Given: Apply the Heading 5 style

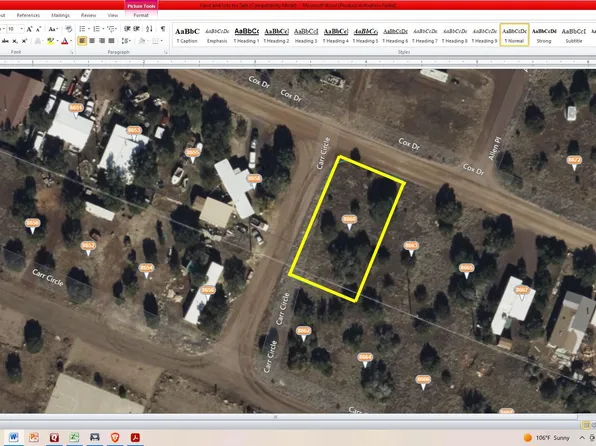Looking at the screenshot, I should click(365, 35).
